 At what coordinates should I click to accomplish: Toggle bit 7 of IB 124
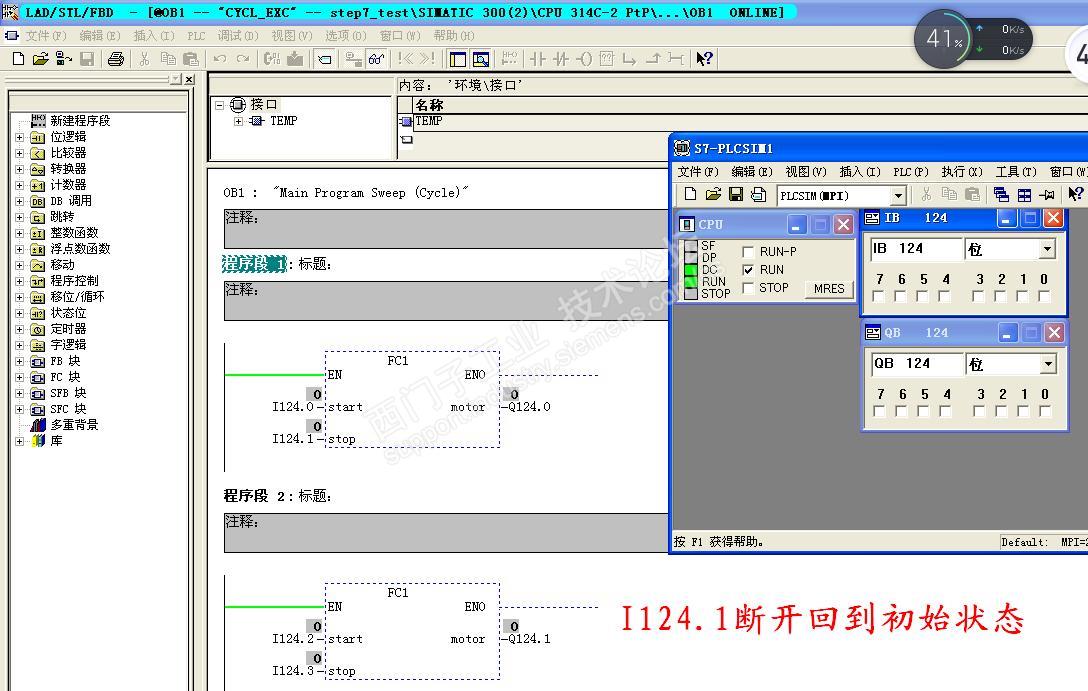pos(878,296)
